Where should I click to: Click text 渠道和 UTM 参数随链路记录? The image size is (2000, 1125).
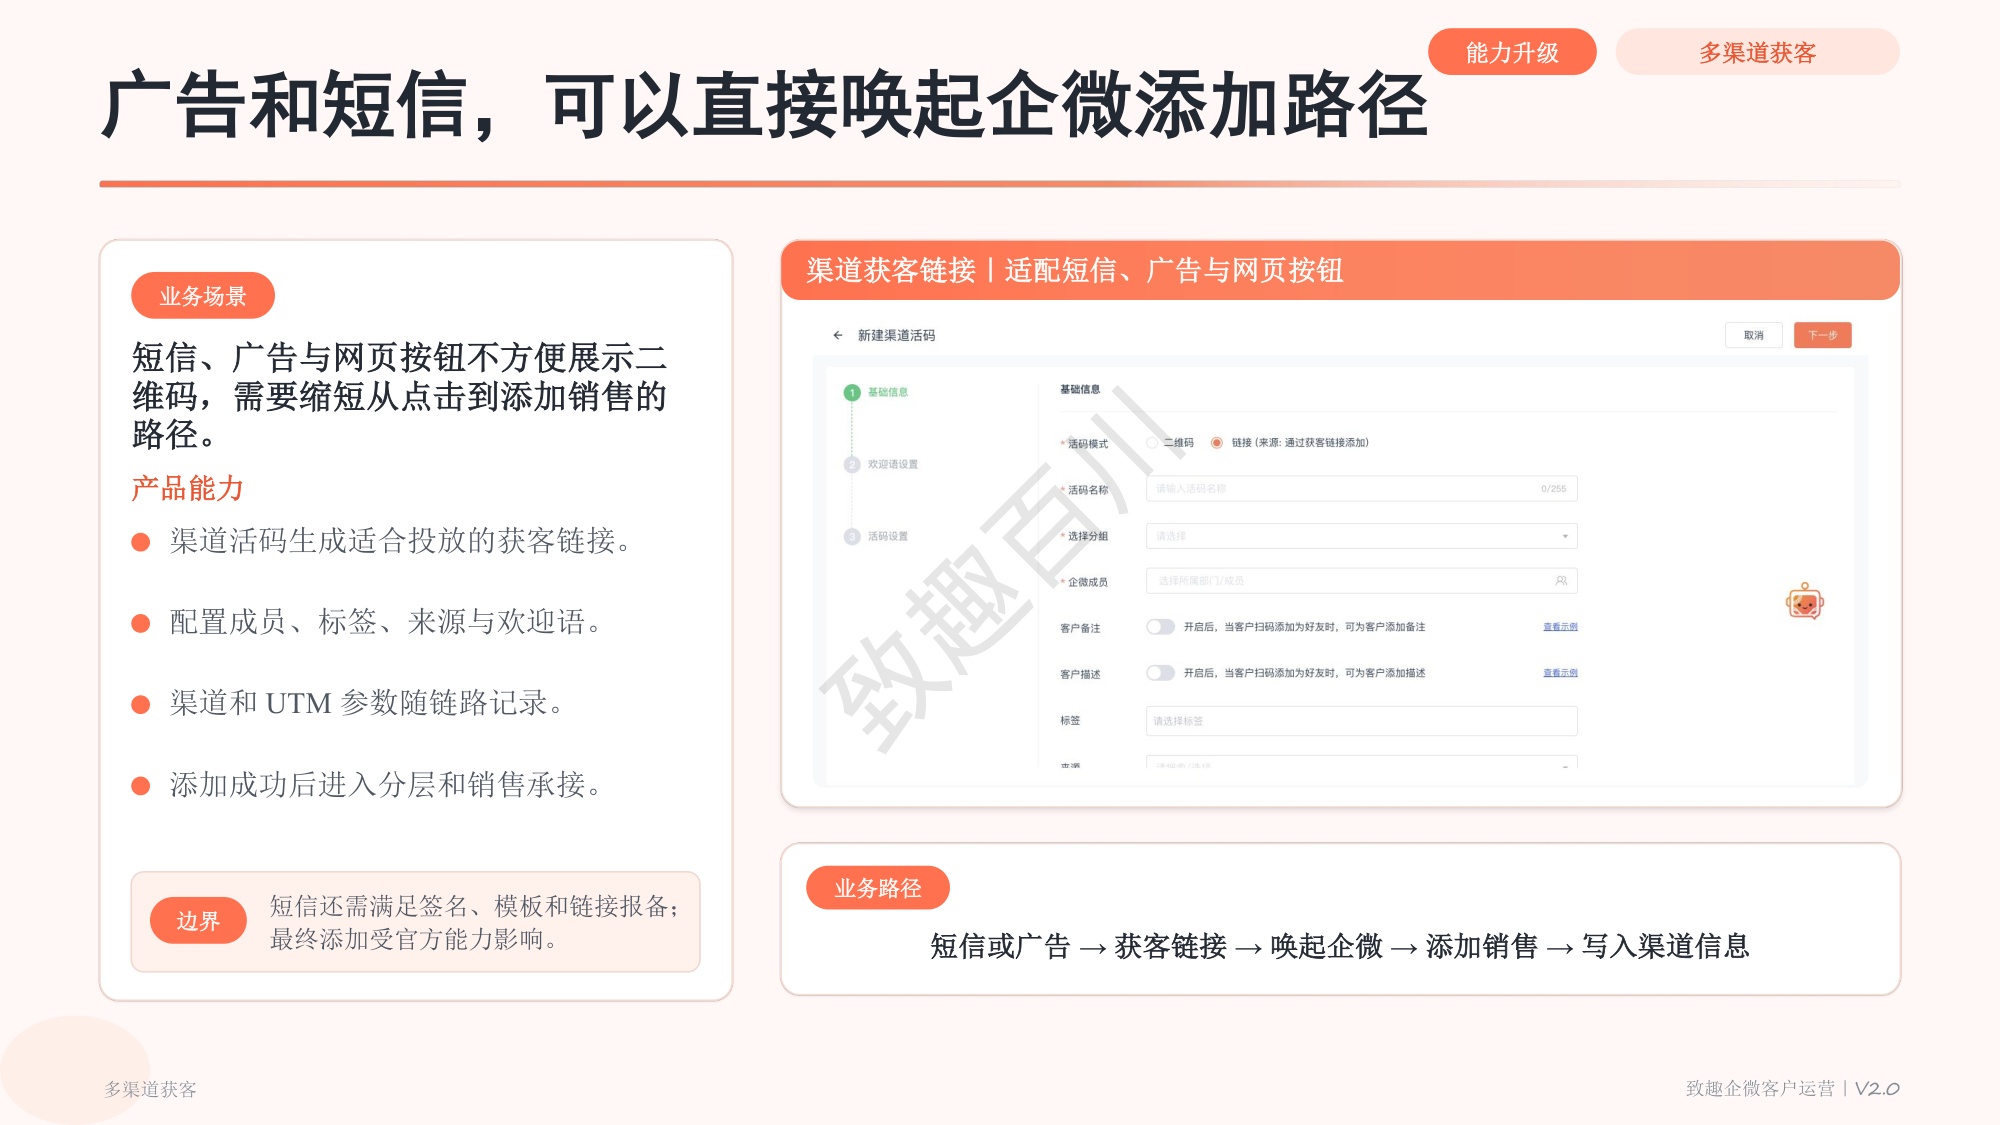tap(367, 703)
